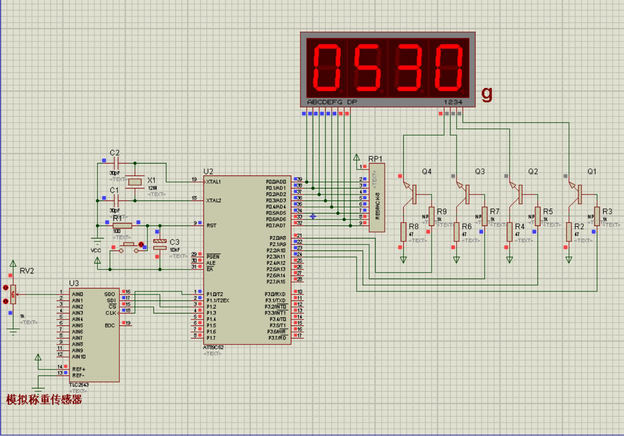Viewport: 624px width, 436px height.
Task: Click the AIN0 pin label on U3
Action: coord(78,294)
